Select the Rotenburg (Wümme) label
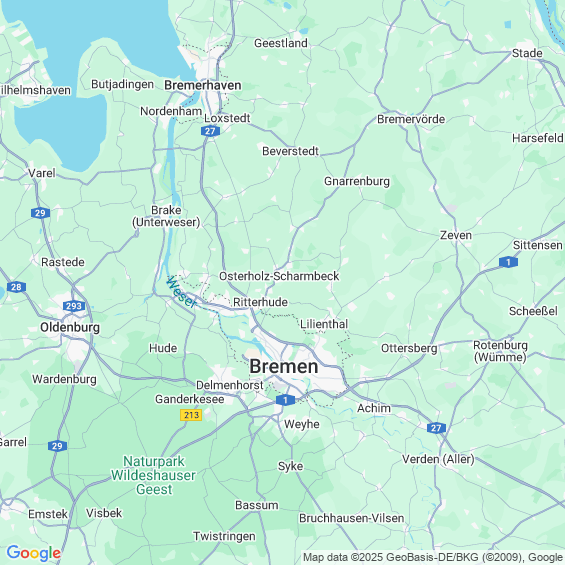This screenshot has height=565, width=565. click(500, 351)
